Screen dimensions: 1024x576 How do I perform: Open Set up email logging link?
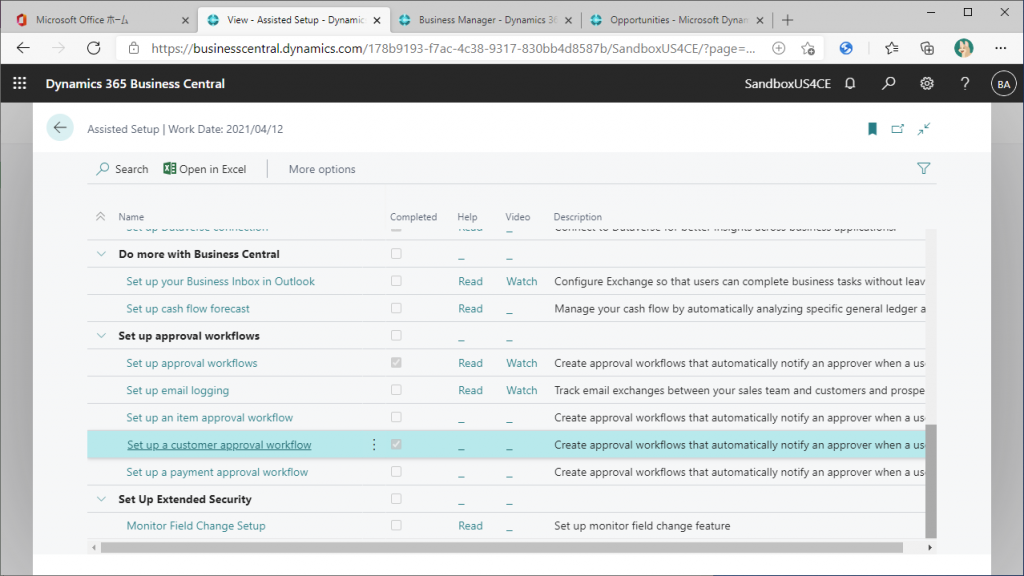[x=178, y=391]
